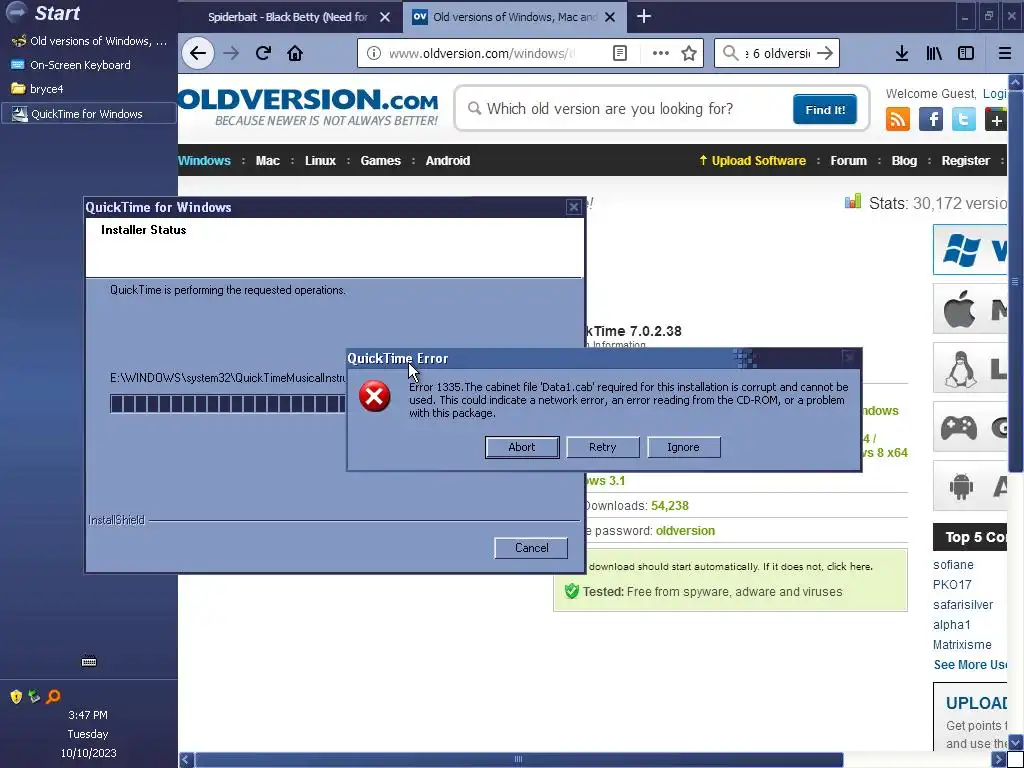Open the Firefox hamburger menu
This screenshot has width=1024, height=768.
tap(1004, 54)
